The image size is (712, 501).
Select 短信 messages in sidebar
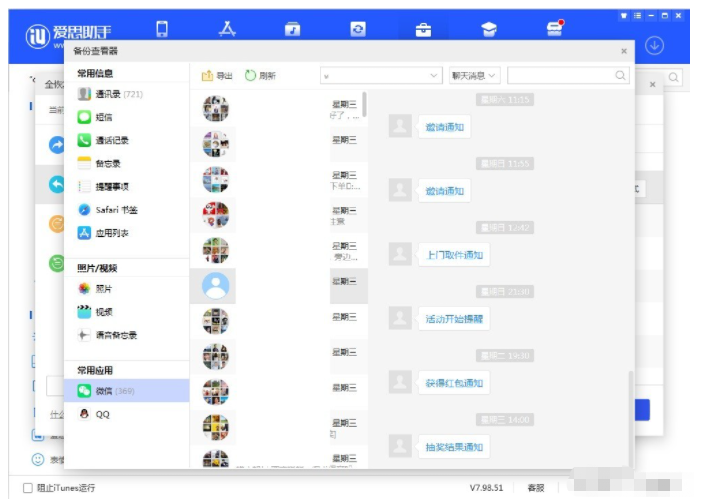pyautogui.click(x=104, y=117)
